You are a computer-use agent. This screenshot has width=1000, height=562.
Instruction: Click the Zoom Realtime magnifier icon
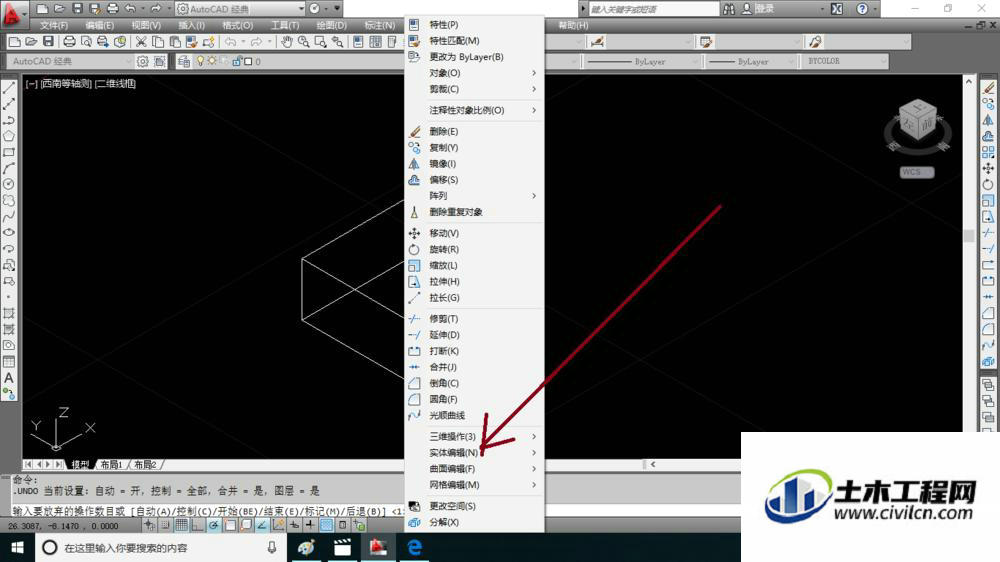tap(304, 42)
